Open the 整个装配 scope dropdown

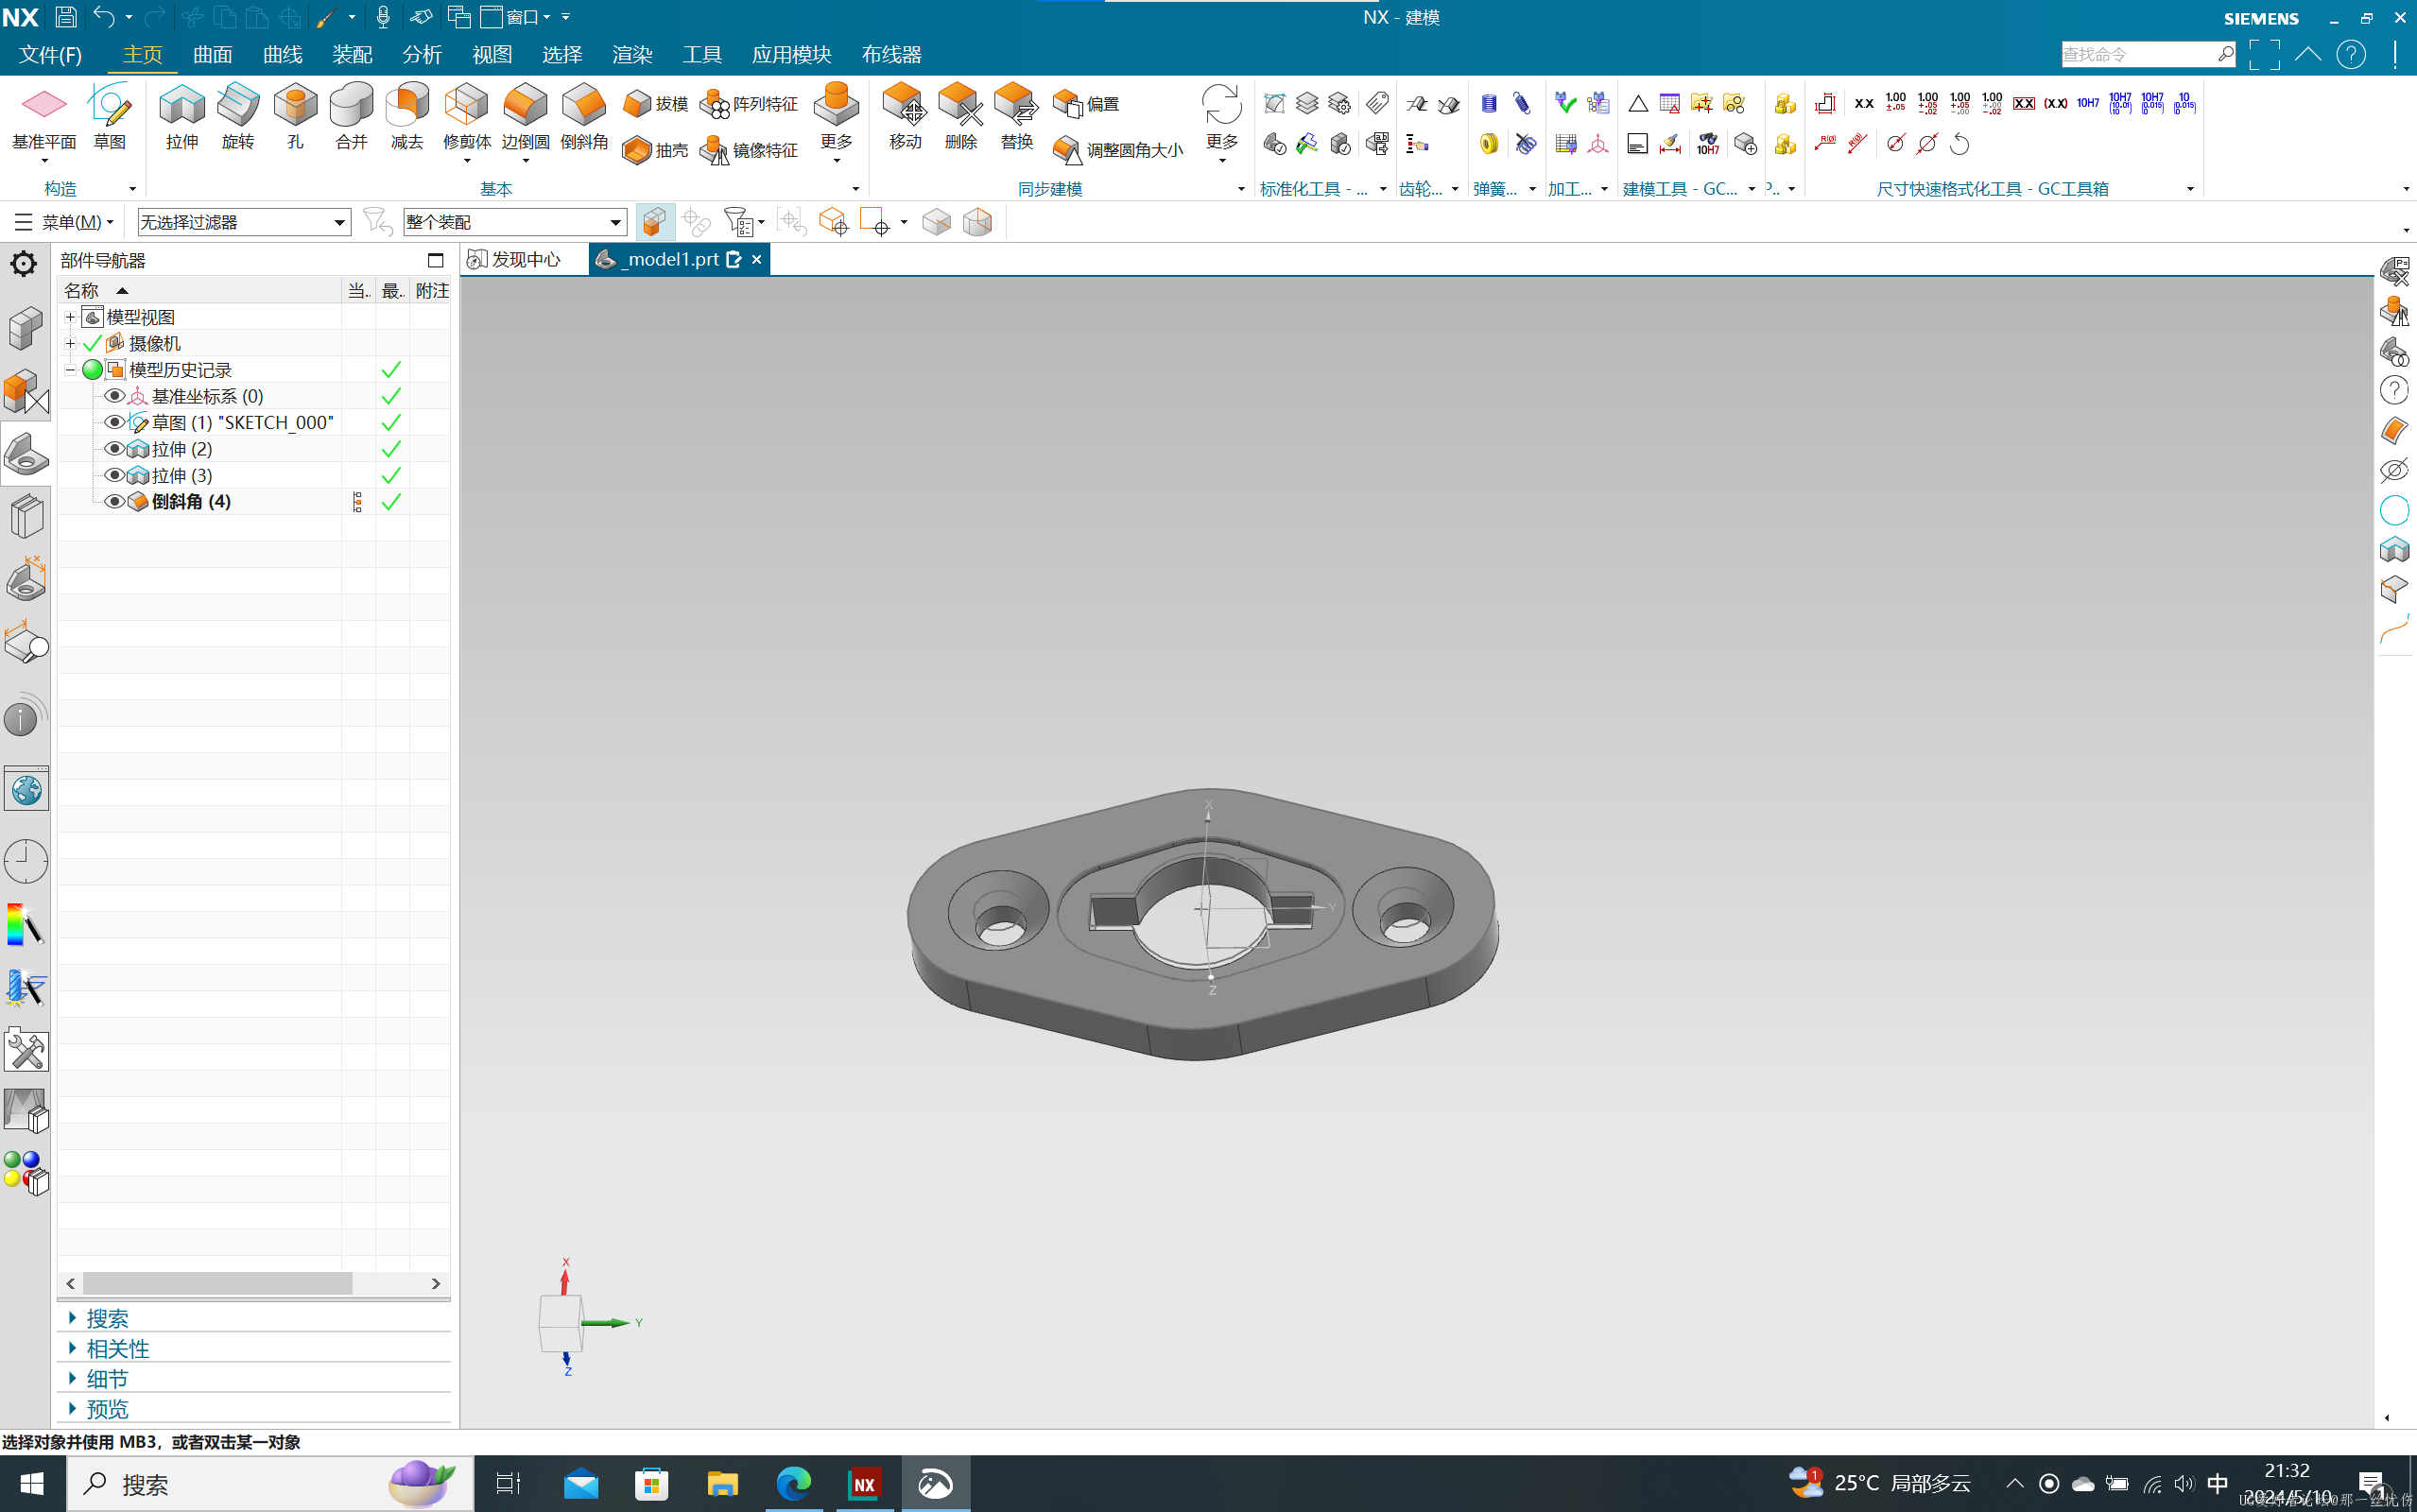click(514, 222)
